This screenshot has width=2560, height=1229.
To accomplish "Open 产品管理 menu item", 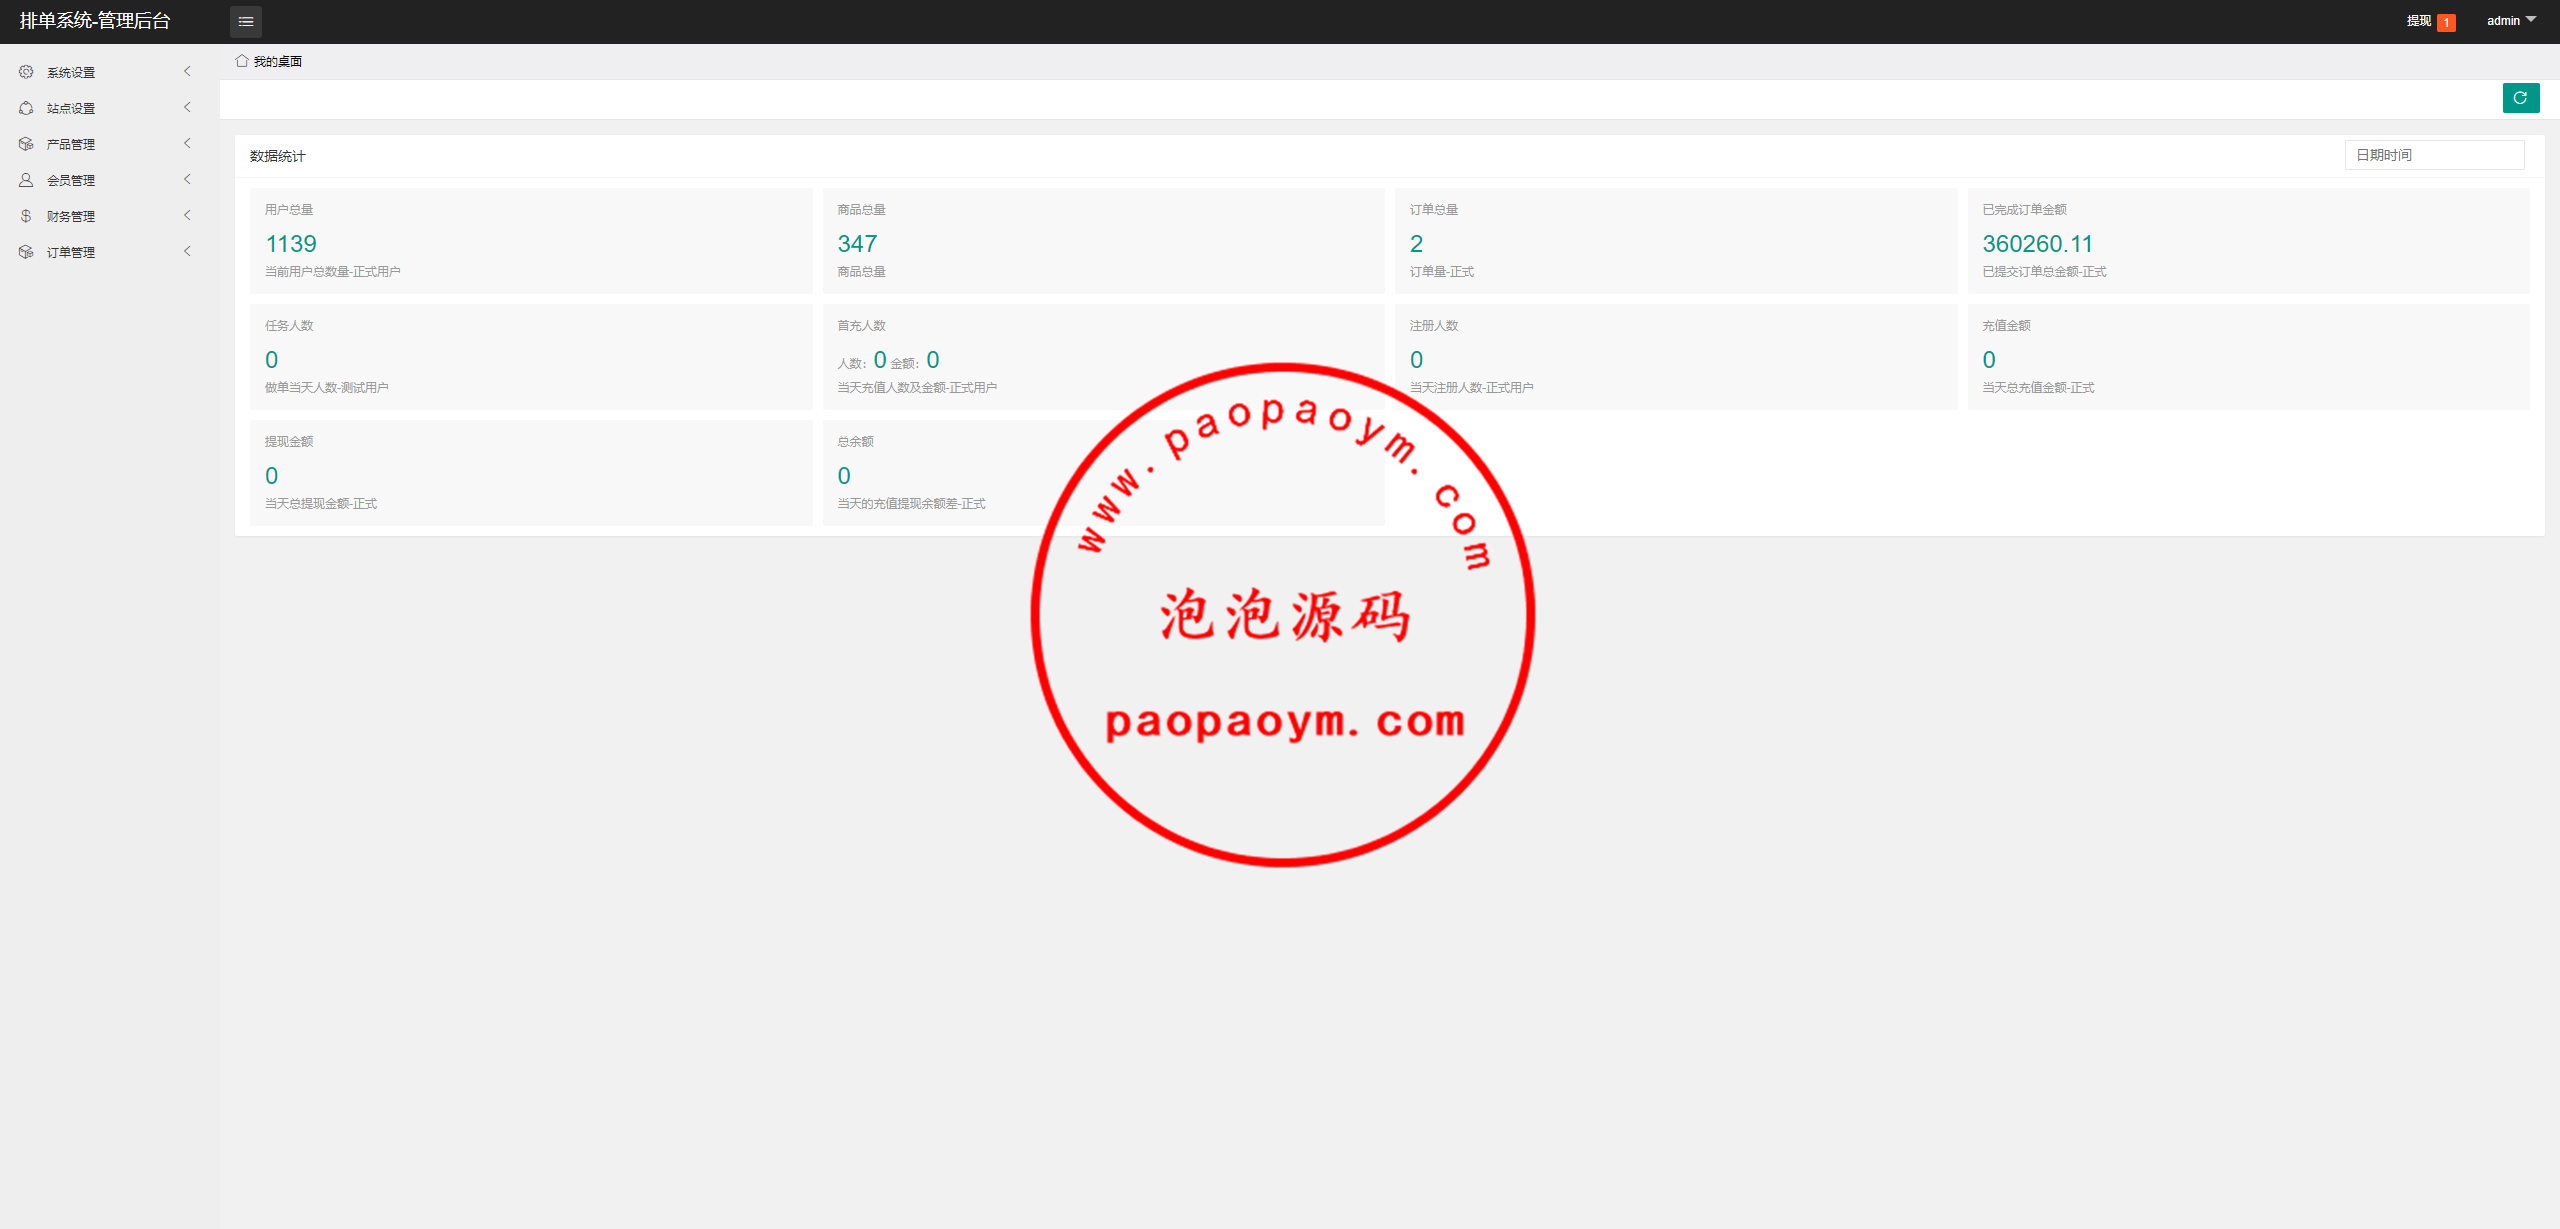I will [x=109, y=144].
